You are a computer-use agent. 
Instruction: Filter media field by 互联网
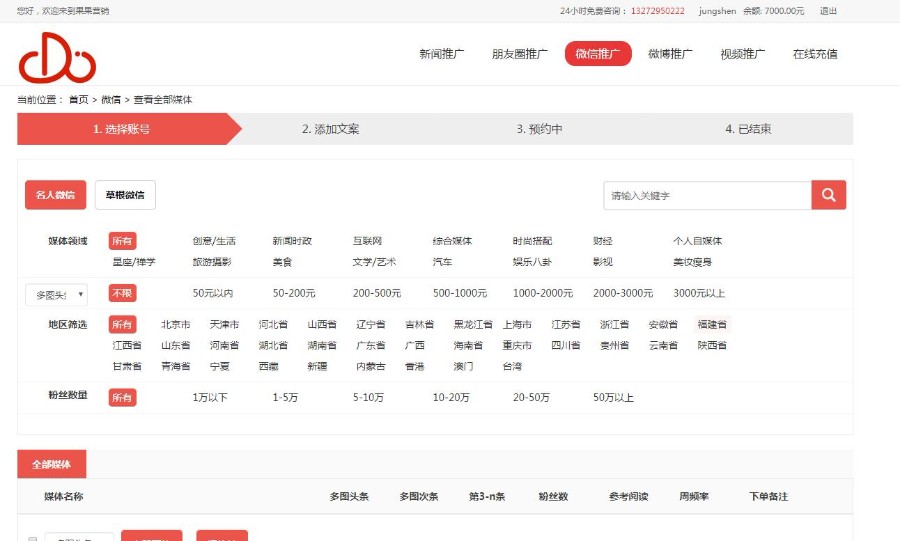click(x=367, y=241)
